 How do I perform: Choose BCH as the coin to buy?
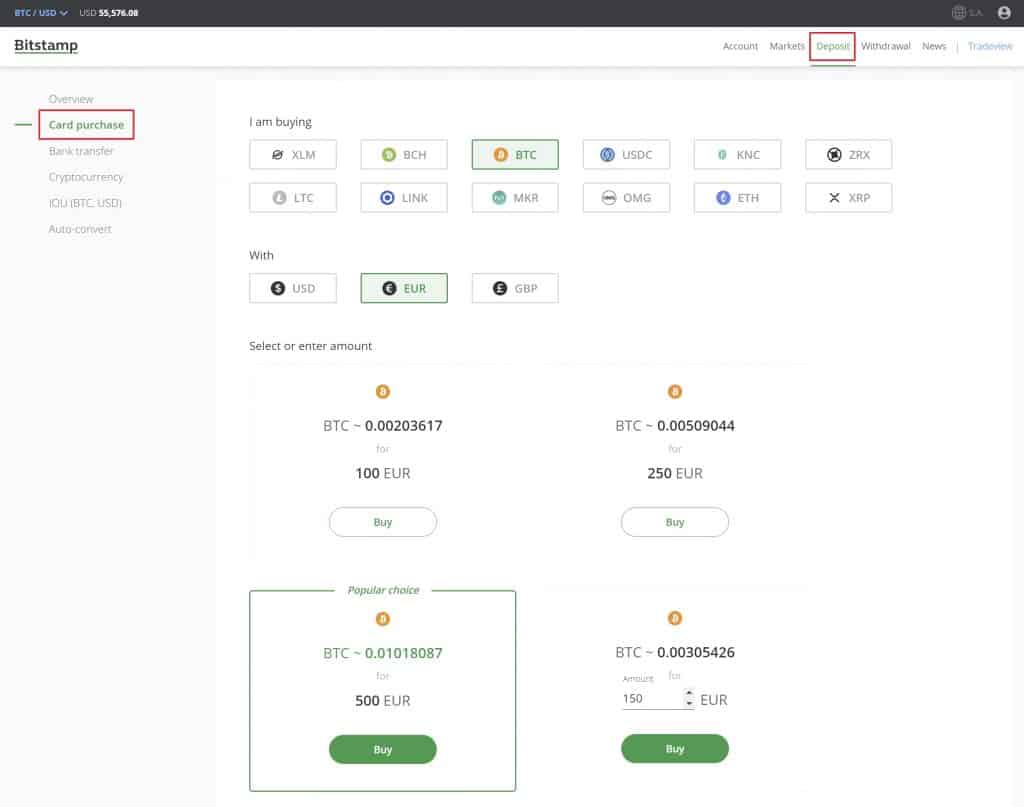tap(404, 155)
